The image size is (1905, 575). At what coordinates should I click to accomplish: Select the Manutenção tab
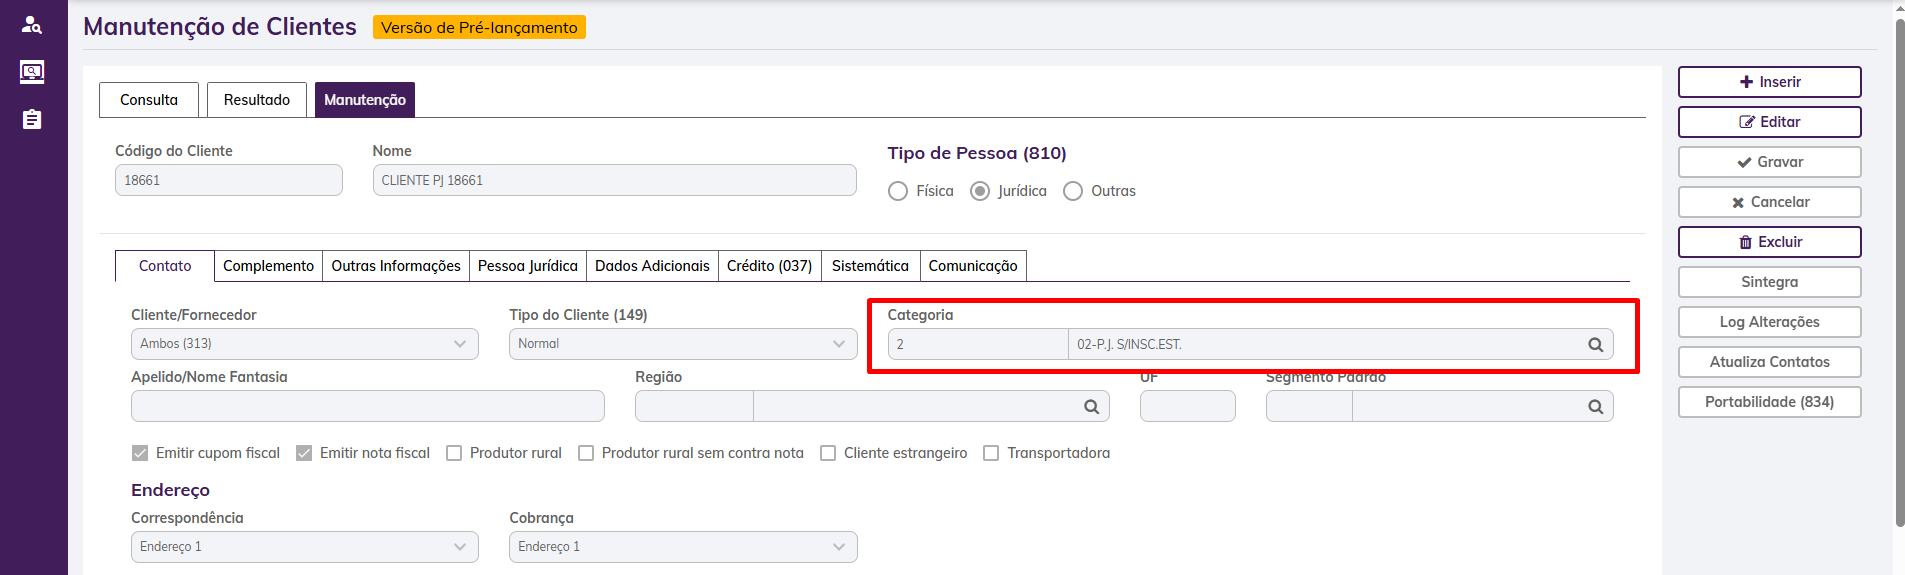[x=365, y=100]
